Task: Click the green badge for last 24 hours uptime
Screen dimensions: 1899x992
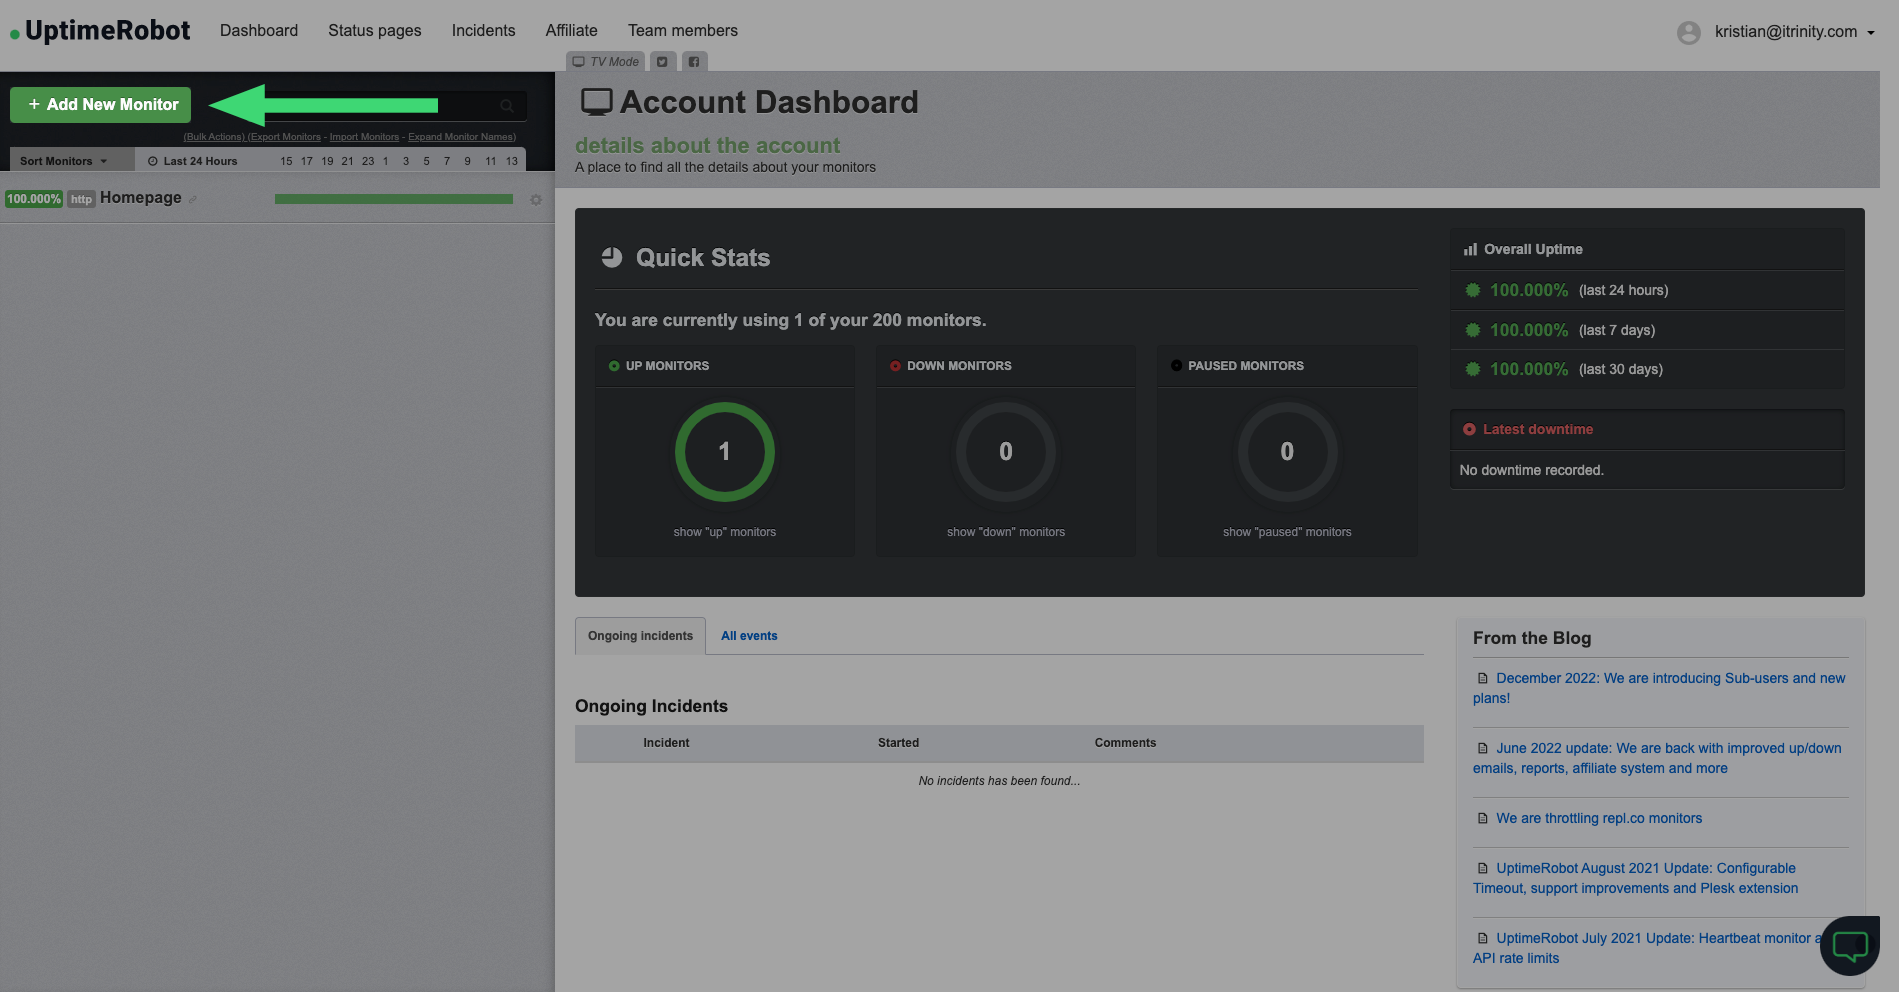Action: (1473, 291)
